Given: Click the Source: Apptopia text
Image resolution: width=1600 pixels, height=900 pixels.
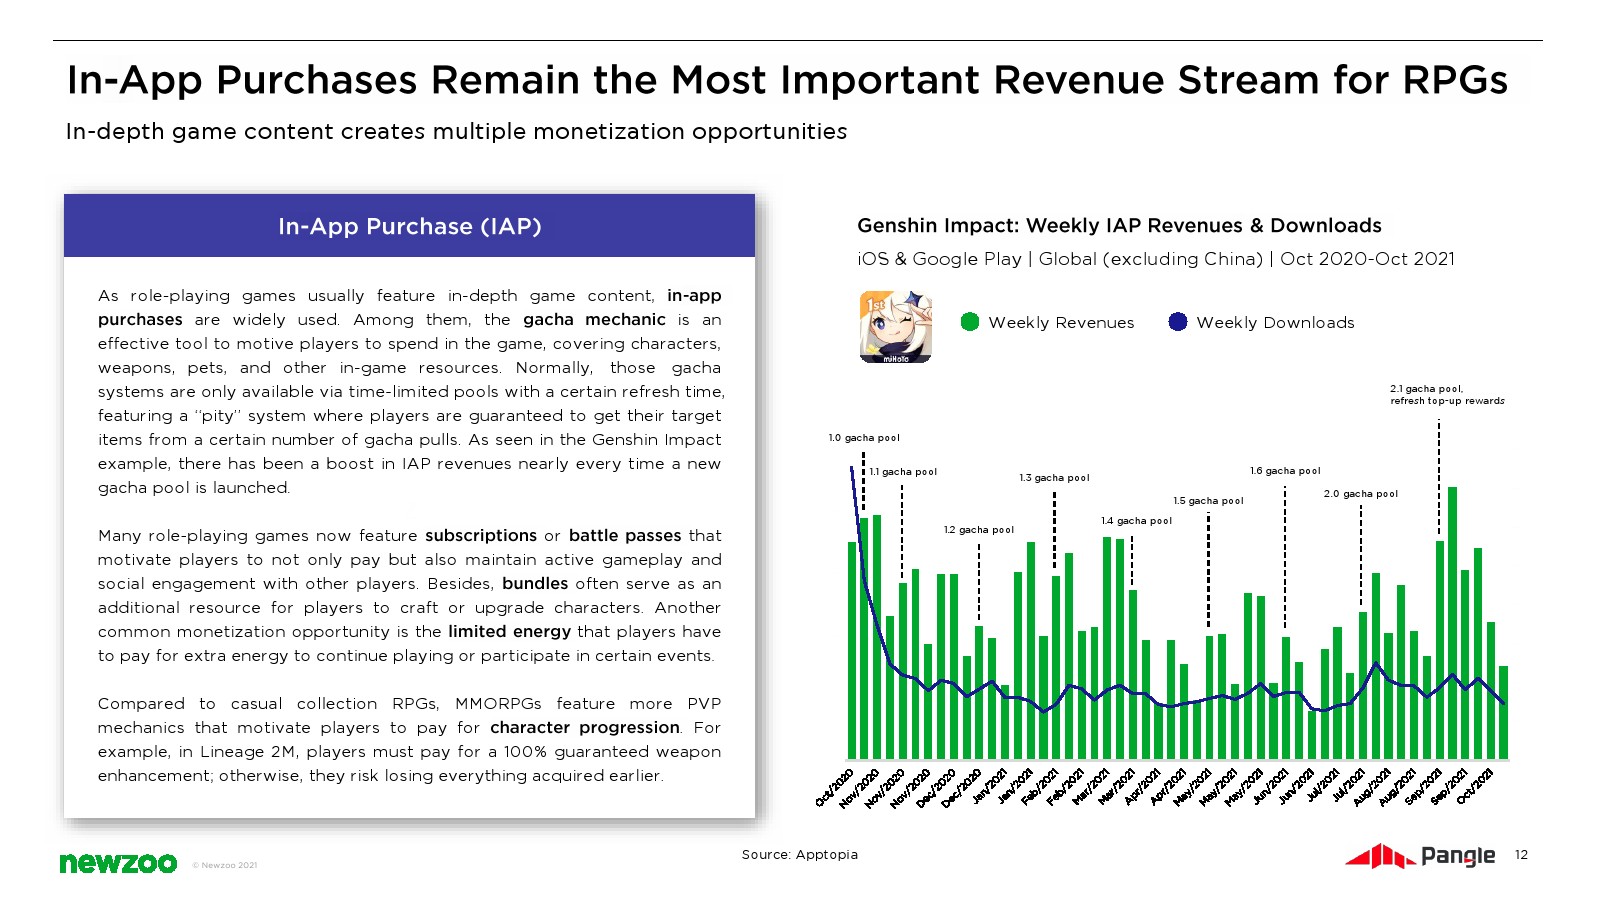Looking at the screenshot, I should coord(799,854).
